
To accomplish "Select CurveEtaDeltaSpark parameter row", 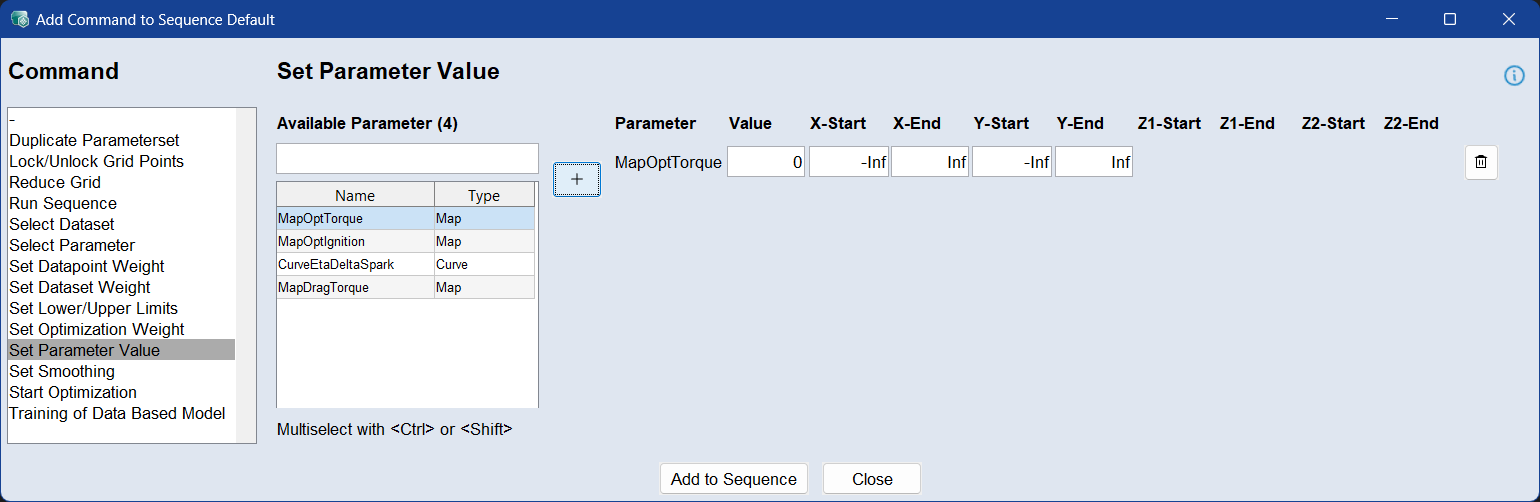I will [x=335, y=264].
